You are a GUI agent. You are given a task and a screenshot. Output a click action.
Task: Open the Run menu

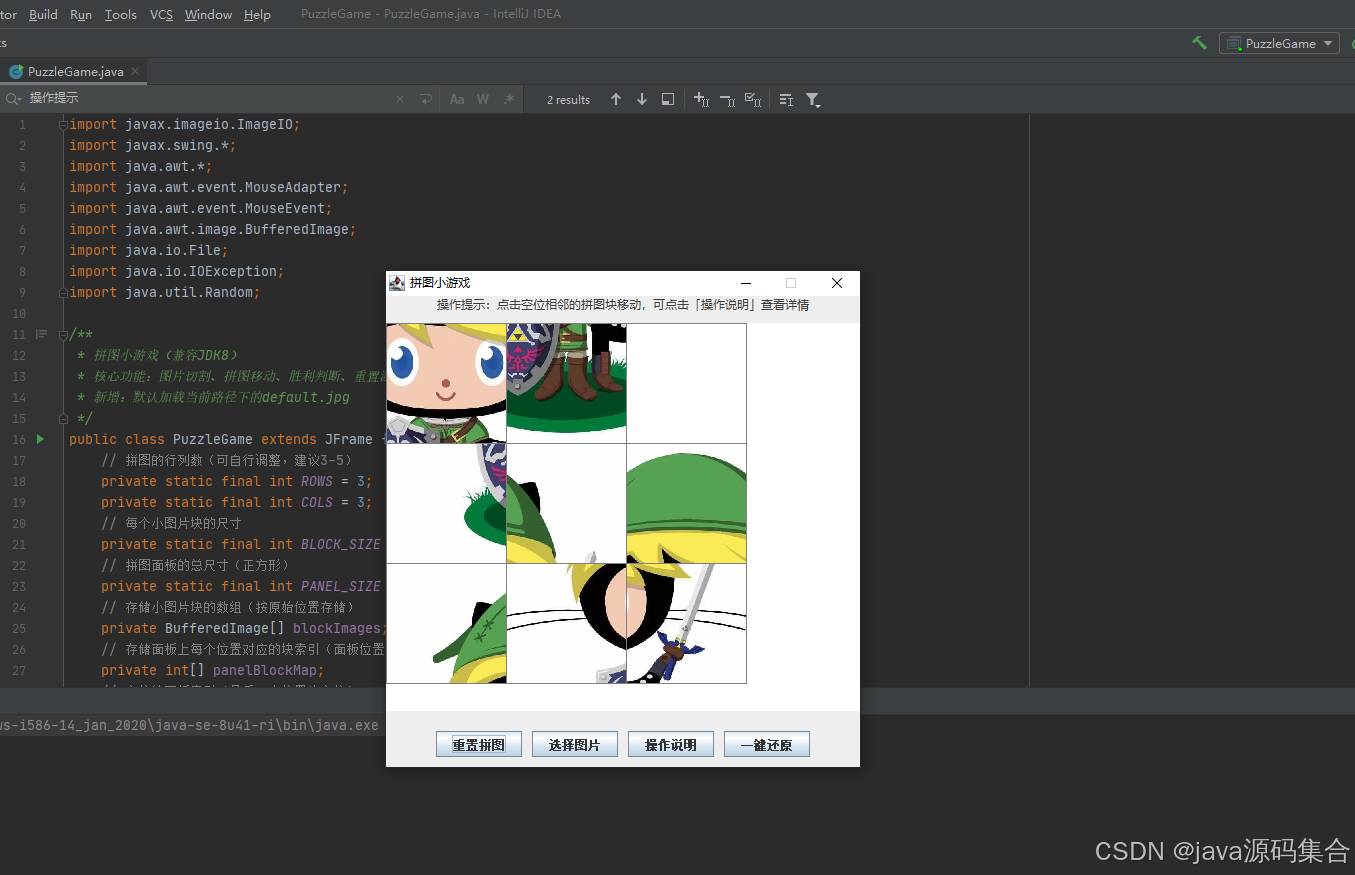(x=81, y=14)
